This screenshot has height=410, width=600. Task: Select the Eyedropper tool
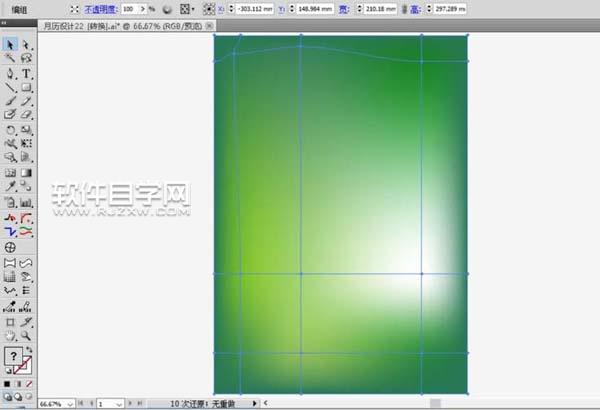(10, 186)
